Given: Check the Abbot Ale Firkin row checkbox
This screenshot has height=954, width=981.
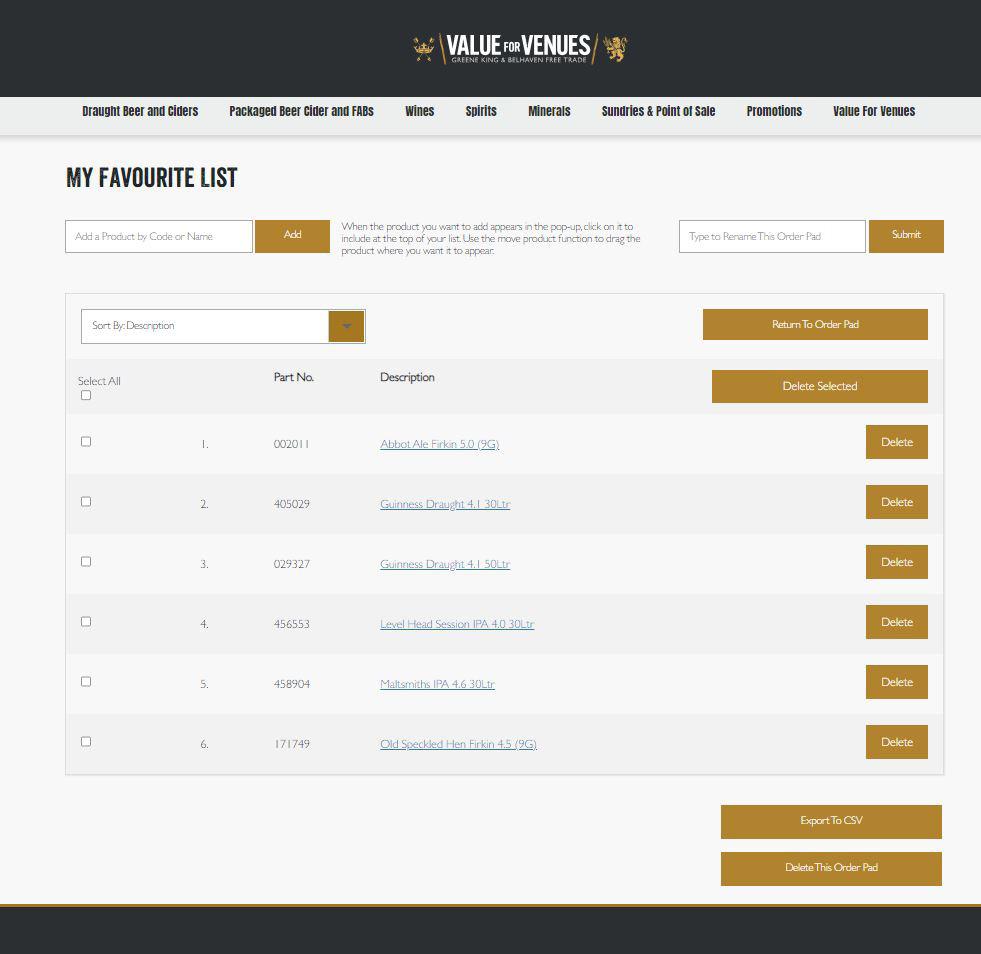Looking at the screenshot, I should [x=86, y=442].
